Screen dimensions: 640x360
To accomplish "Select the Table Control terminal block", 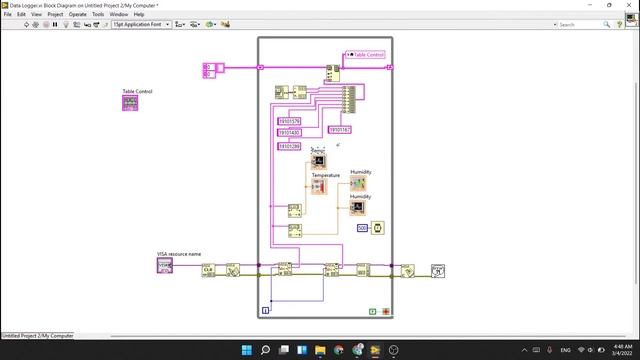I will click(x=130, y=103).
